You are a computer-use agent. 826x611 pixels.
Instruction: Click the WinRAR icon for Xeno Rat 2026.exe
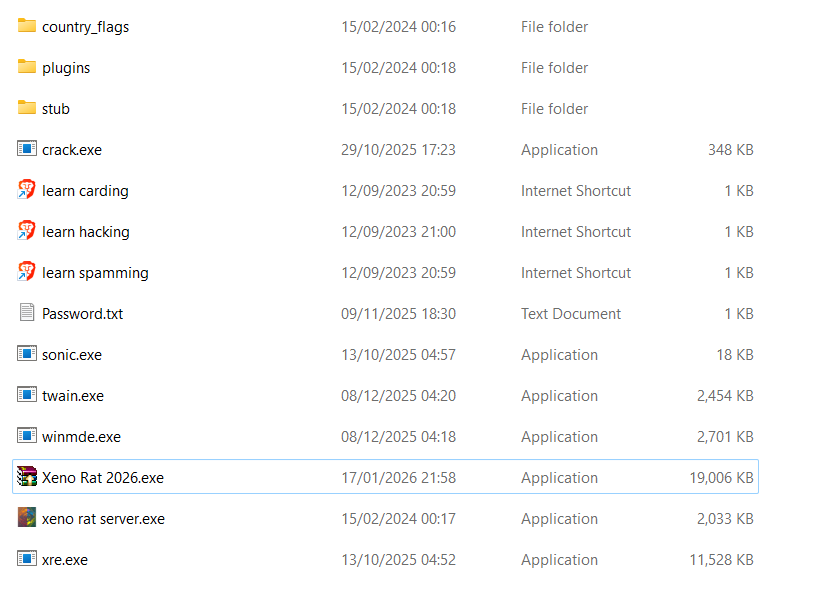(x=27, y=478)
